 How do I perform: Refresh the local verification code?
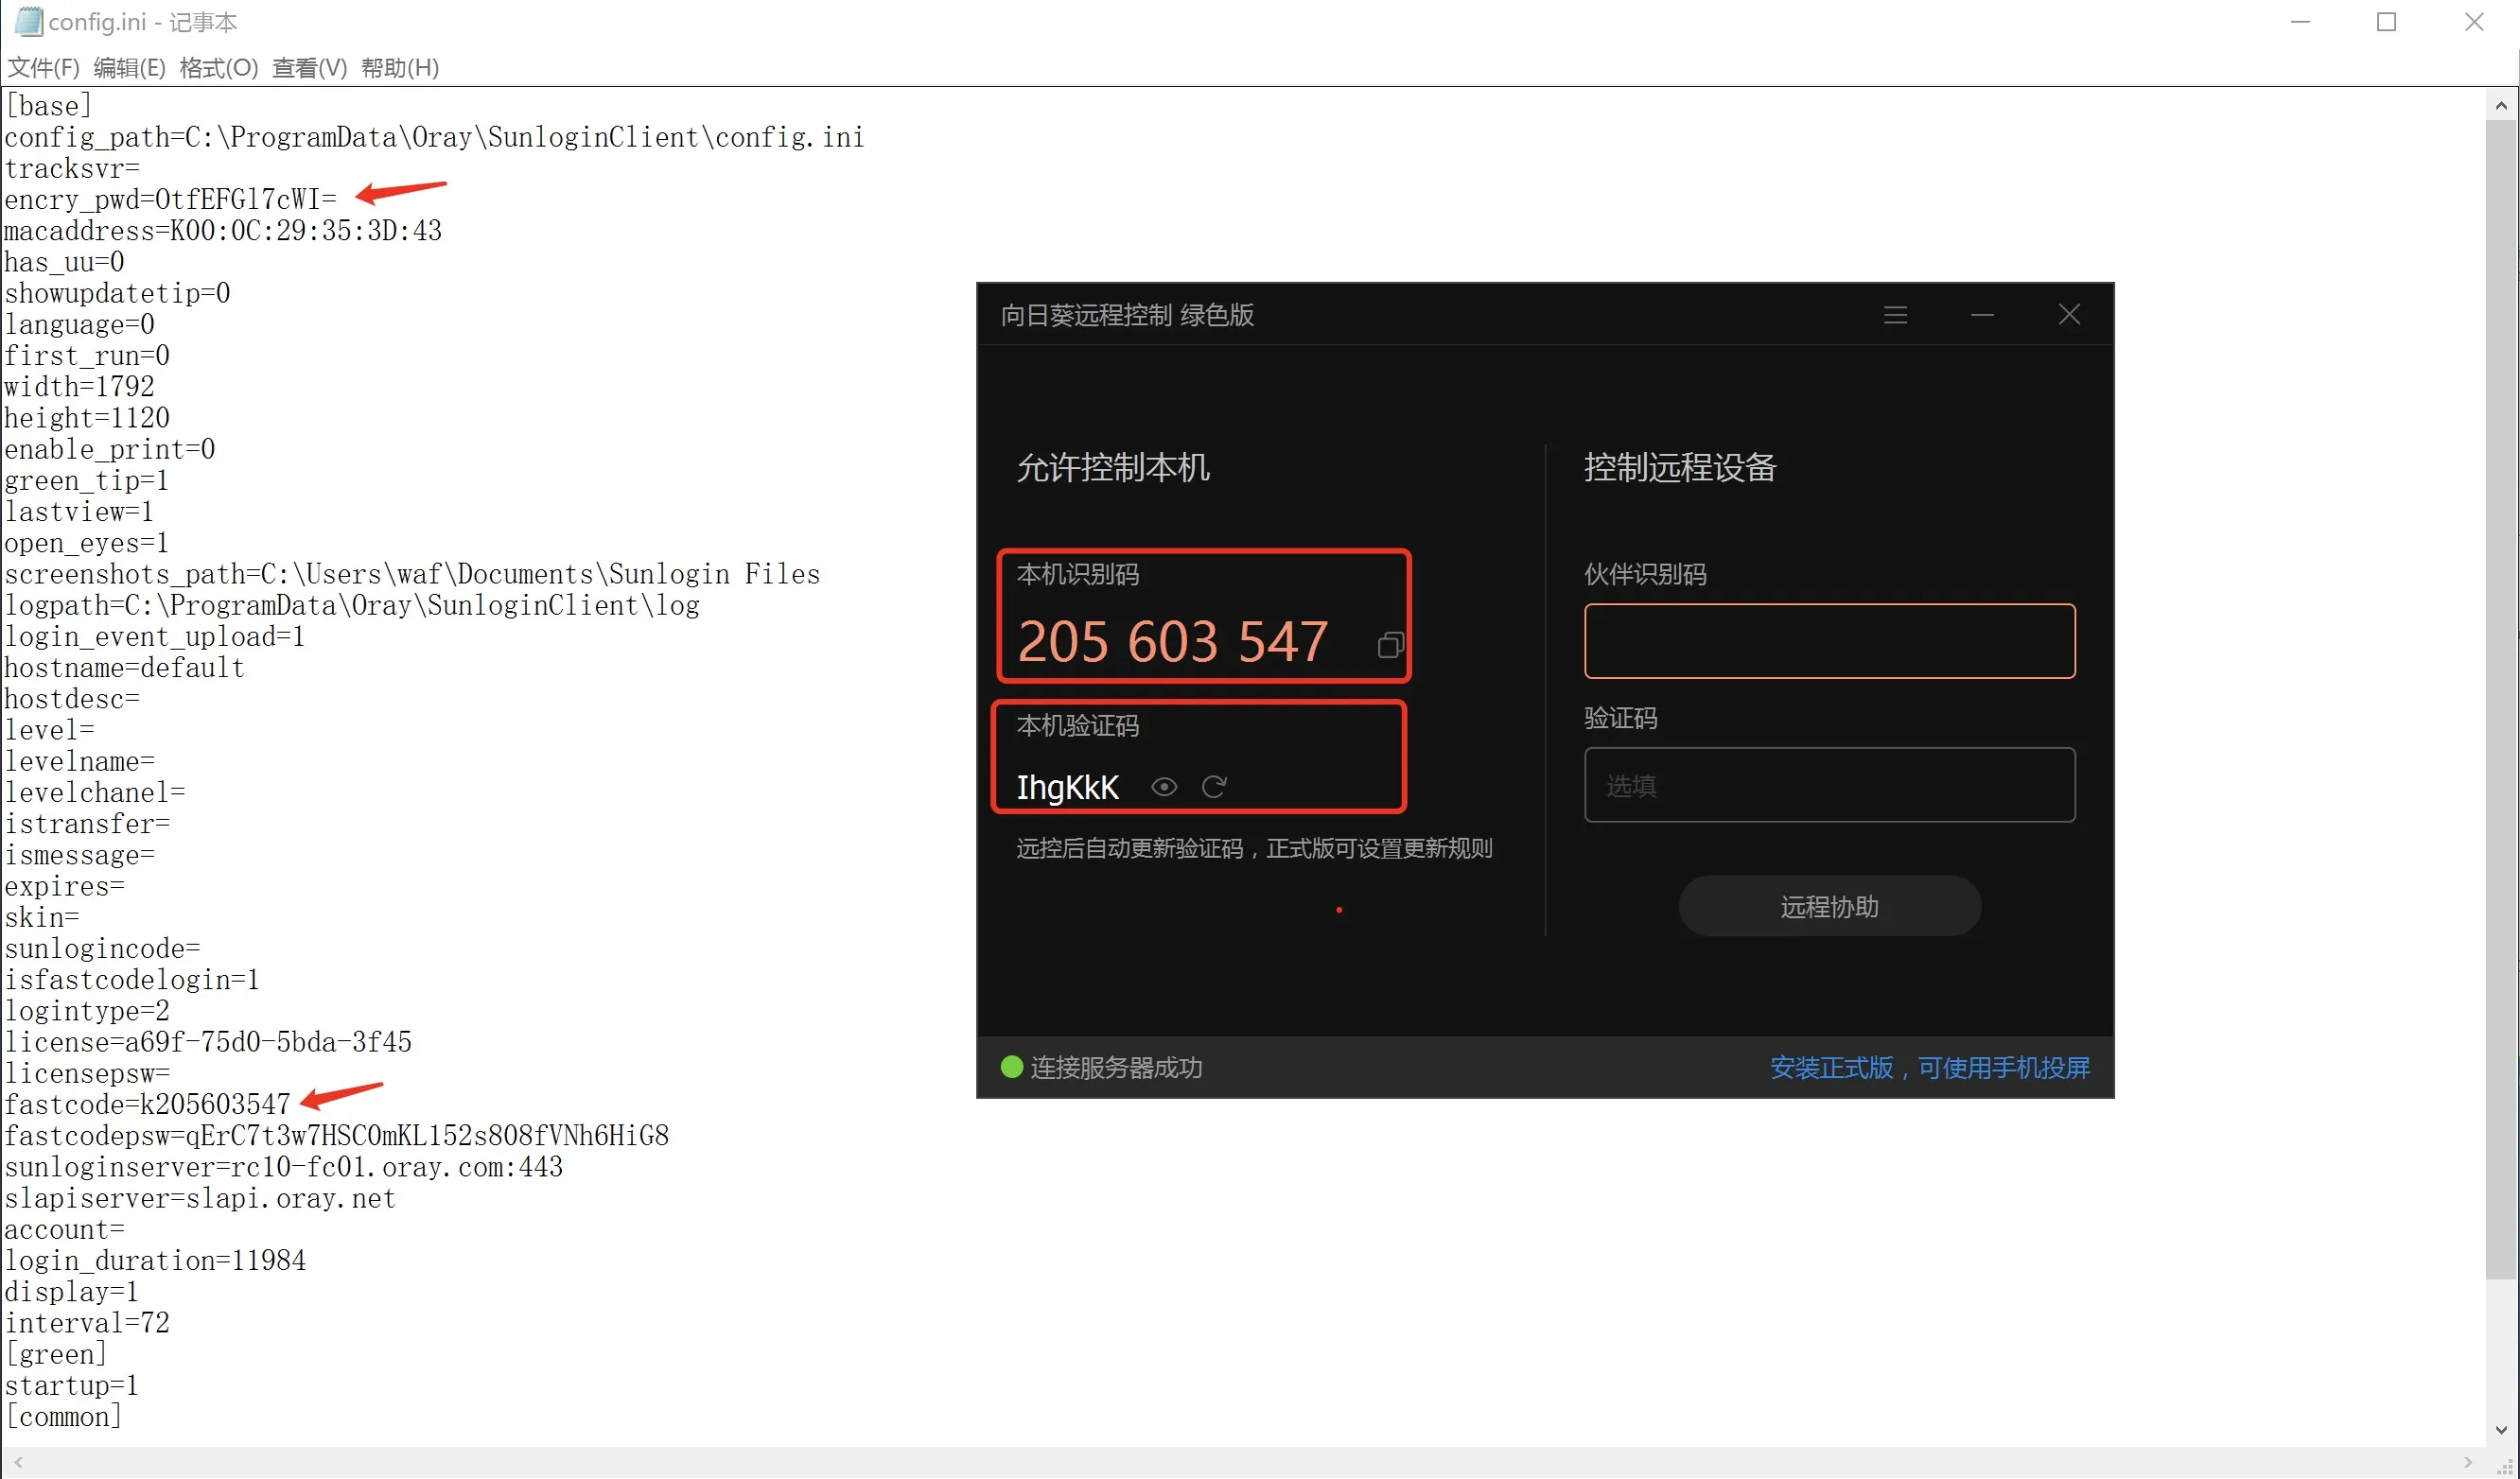1214,787
